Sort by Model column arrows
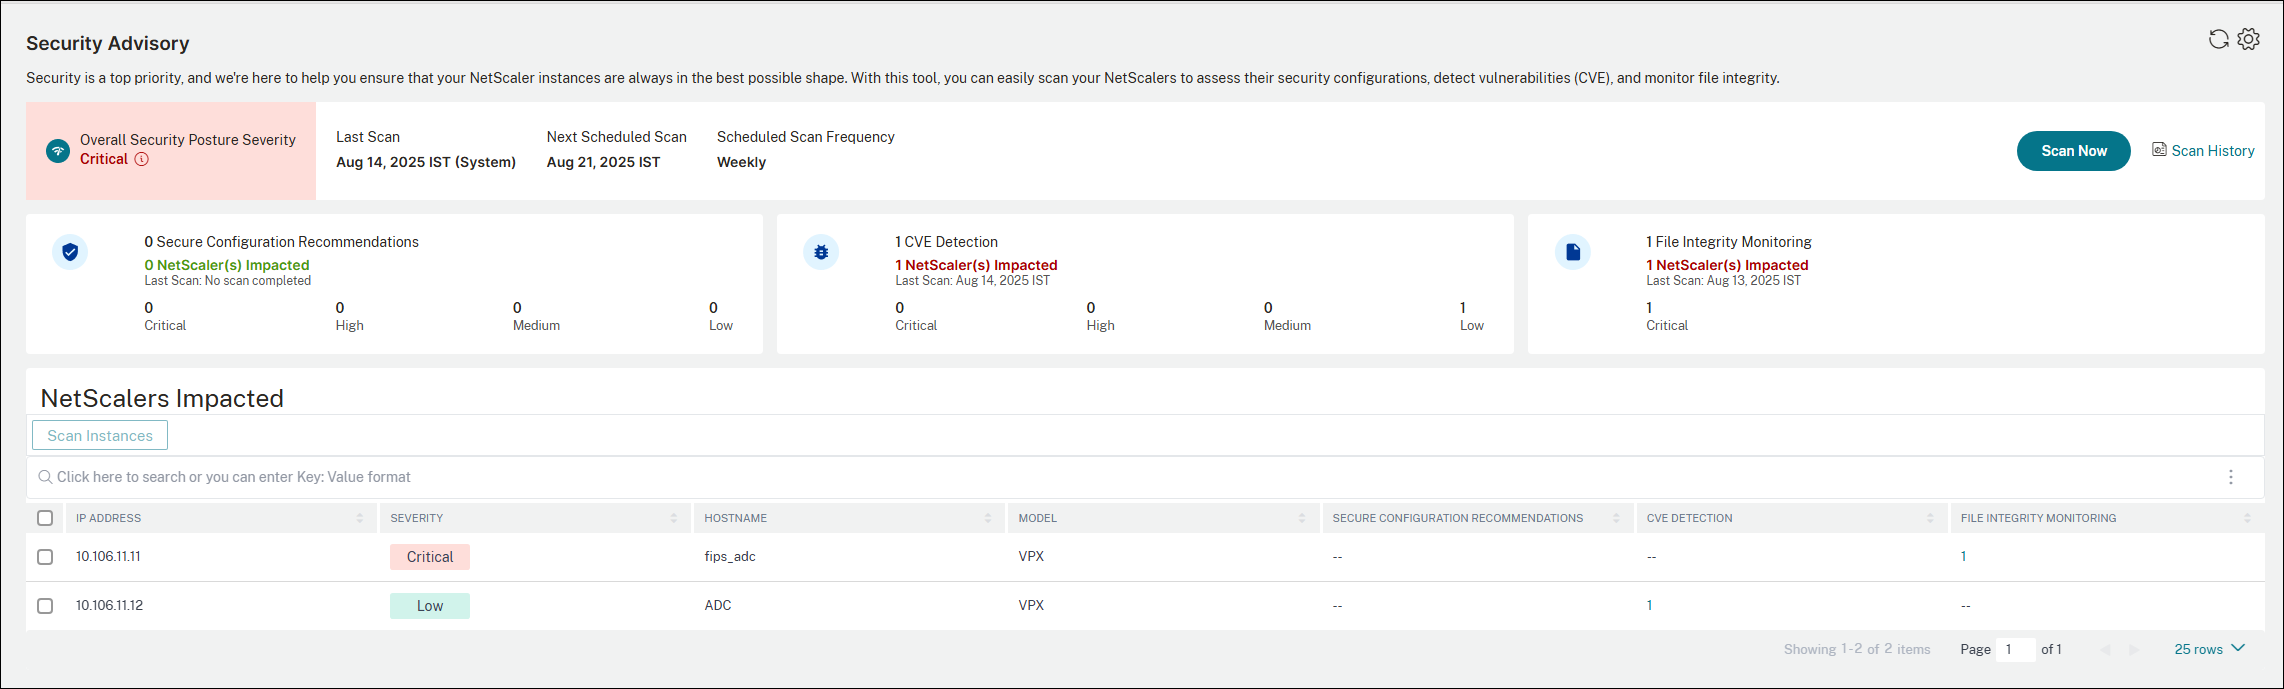2284x689 pixels. coord(1302,518)
